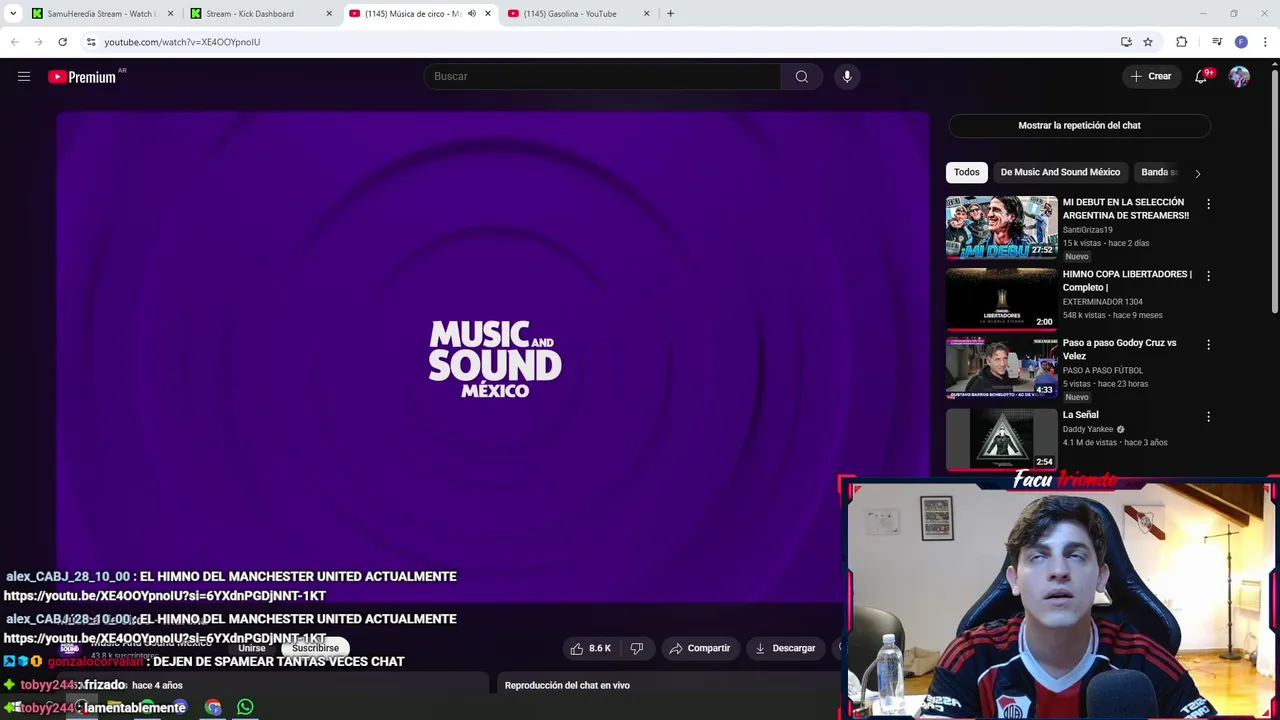Close the Kick Dashboard tab
The height and width of the screenshot is (720, 1280).
coord(329,14)
